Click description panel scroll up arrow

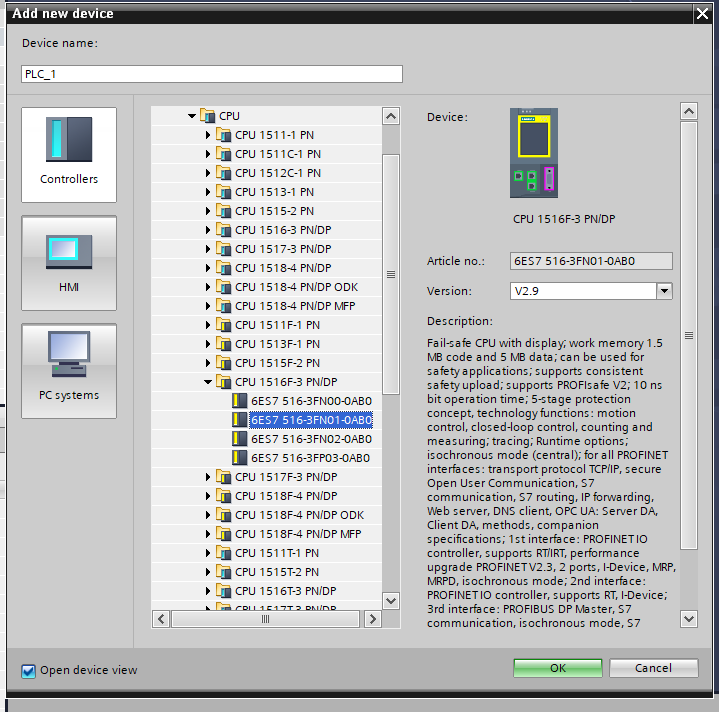click(689, 111)
